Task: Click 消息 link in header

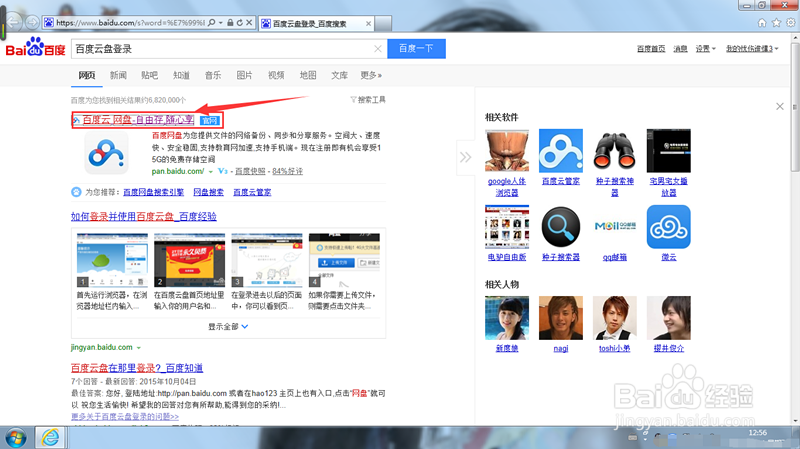Action: 680,48
